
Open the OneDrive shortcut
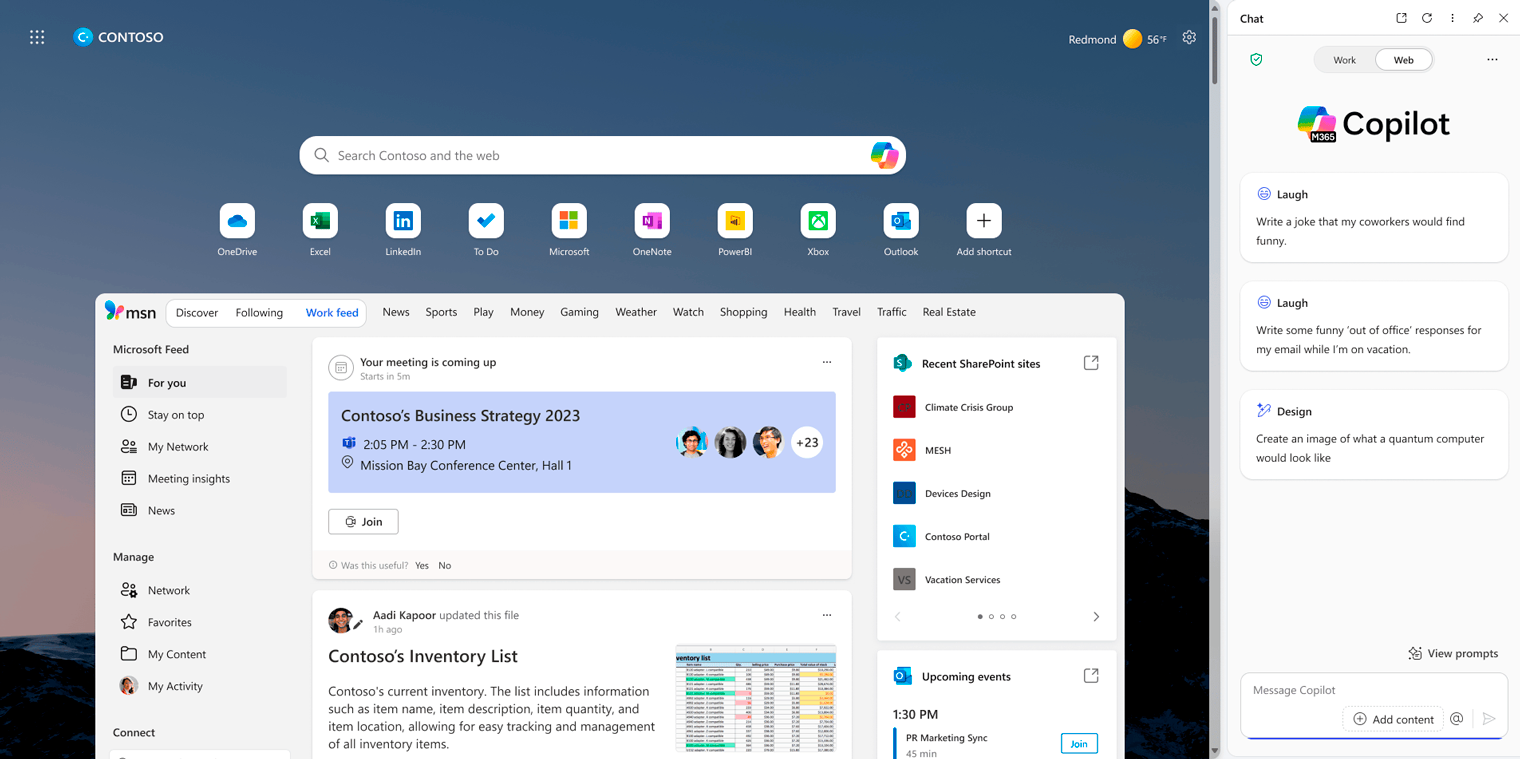(x=237, y=221)
